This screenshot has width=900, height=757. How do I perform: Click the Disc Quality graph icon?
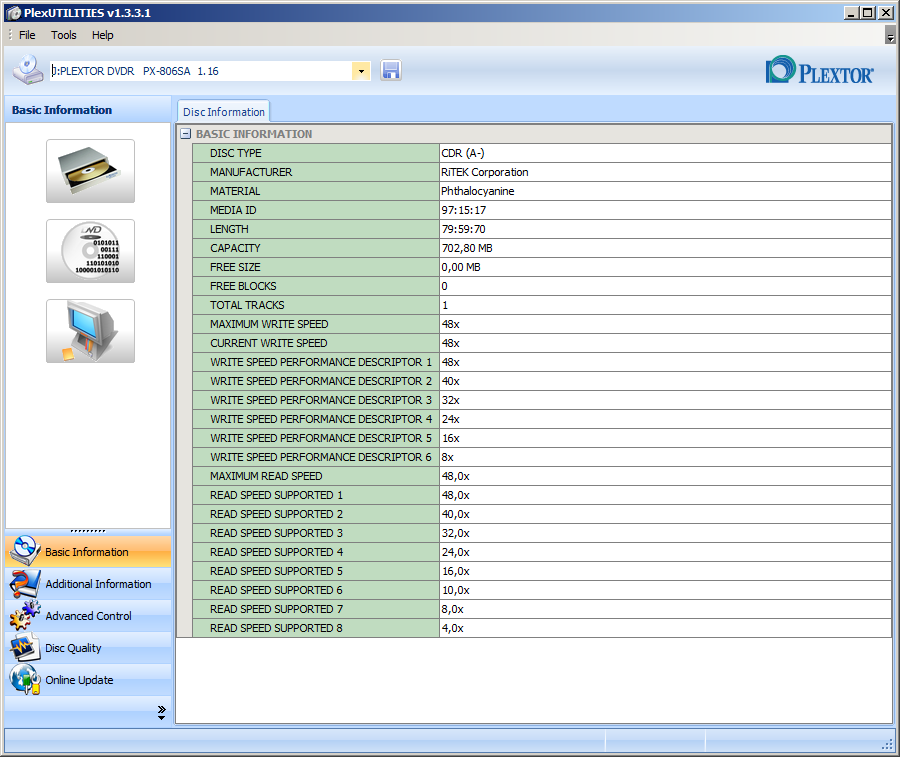(25, 647)
